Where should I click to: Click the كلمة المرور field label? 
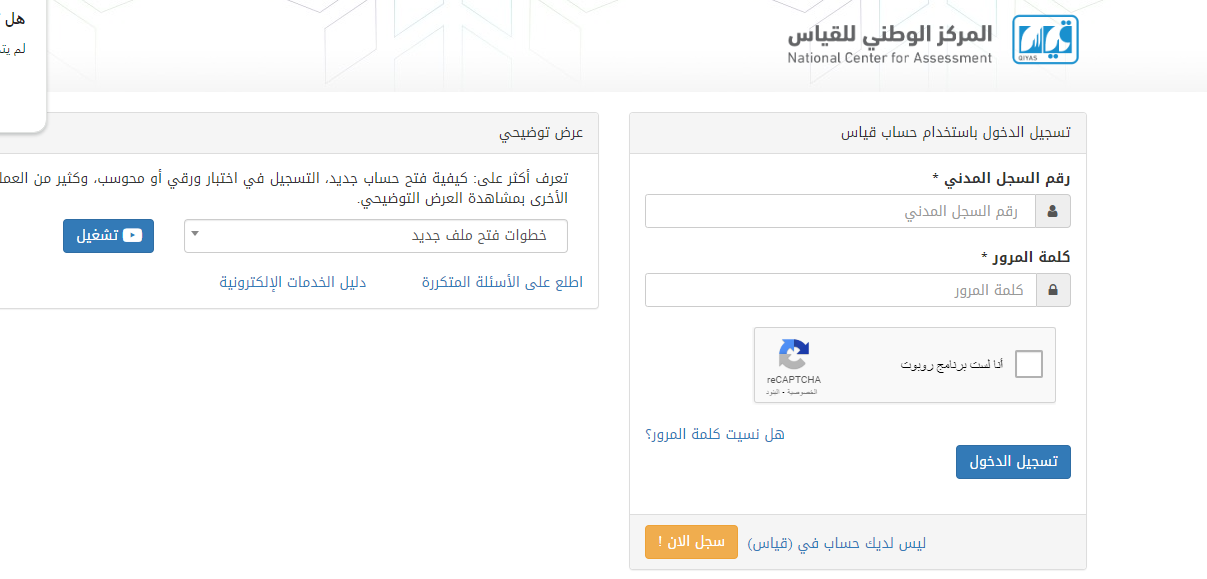pos(1026,257)
